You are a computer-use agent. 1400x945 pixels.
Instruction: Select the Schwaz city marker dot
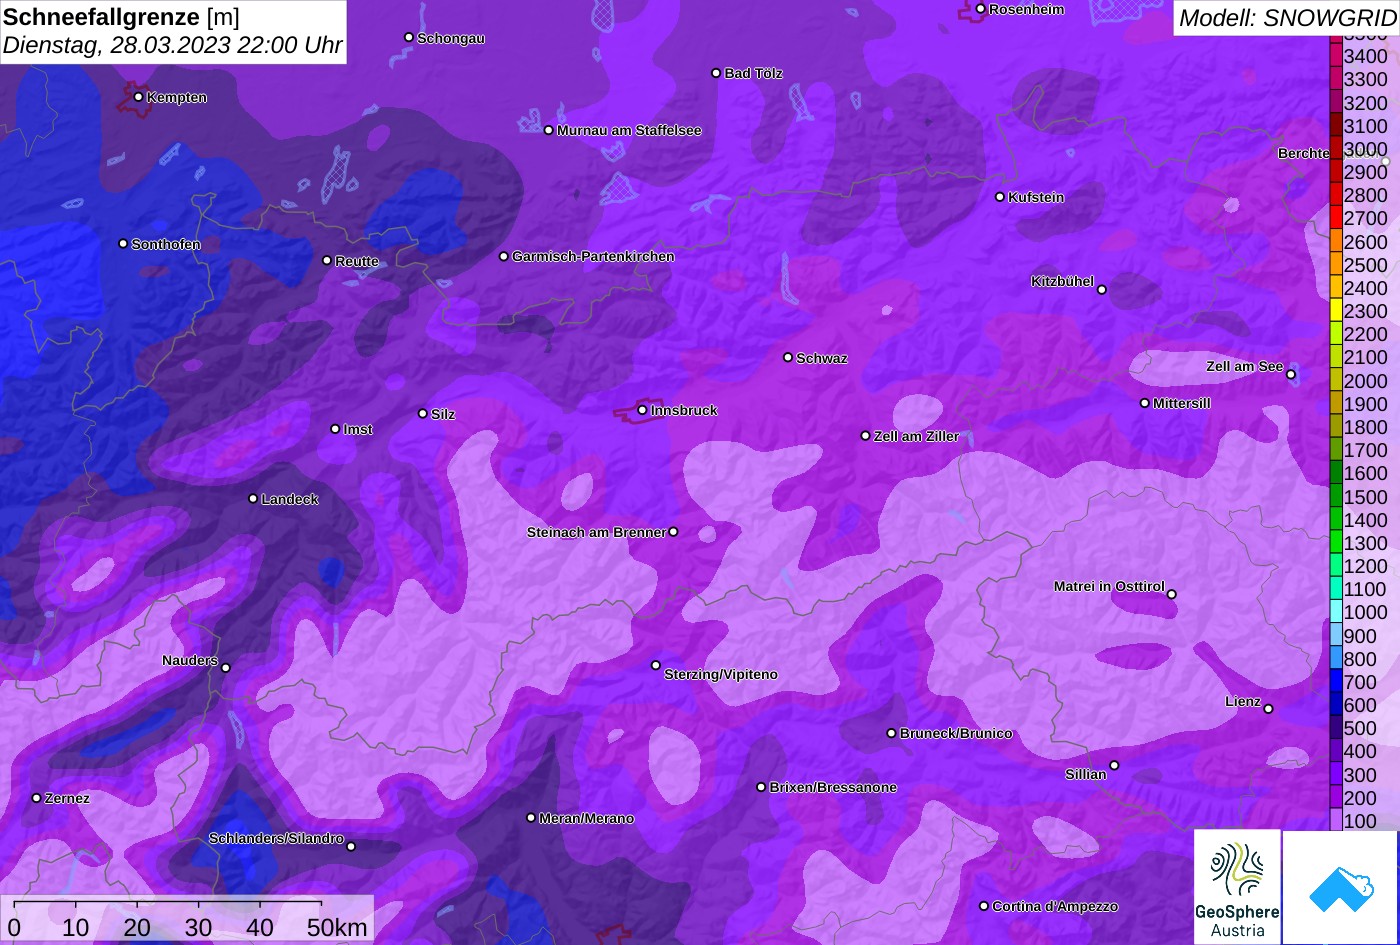coord(788,357)
